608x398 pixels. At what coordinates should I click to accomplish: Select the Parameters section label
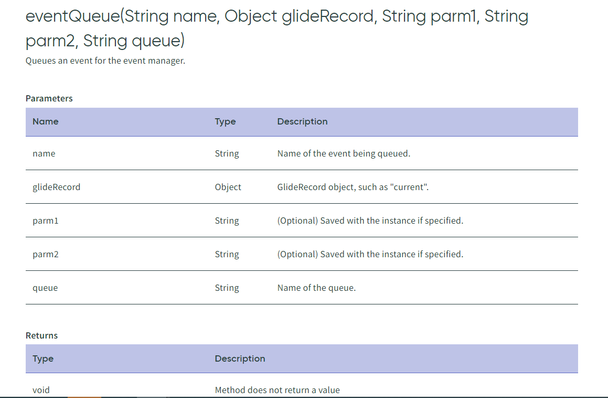(x=49, y=99)
